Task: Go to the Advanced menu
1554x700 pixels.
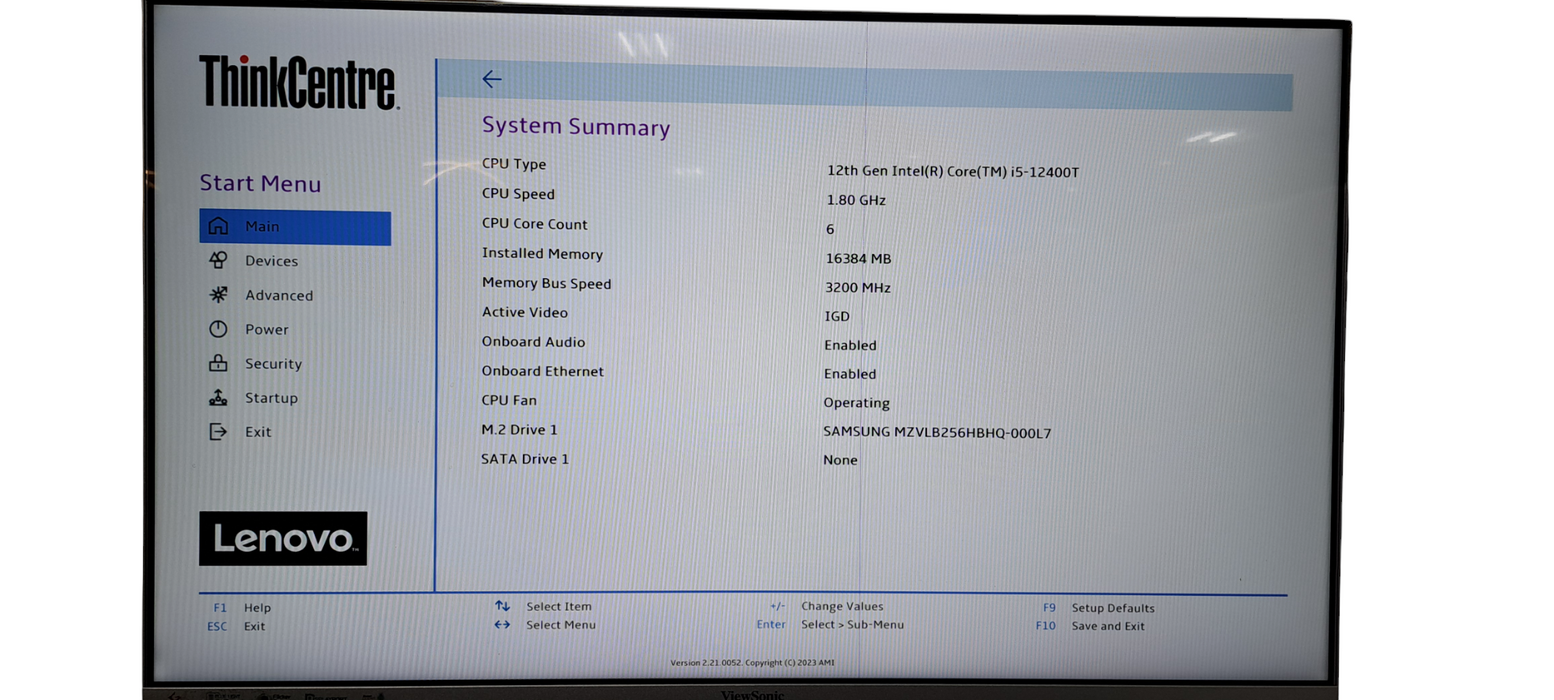Action: coord(279,295)
